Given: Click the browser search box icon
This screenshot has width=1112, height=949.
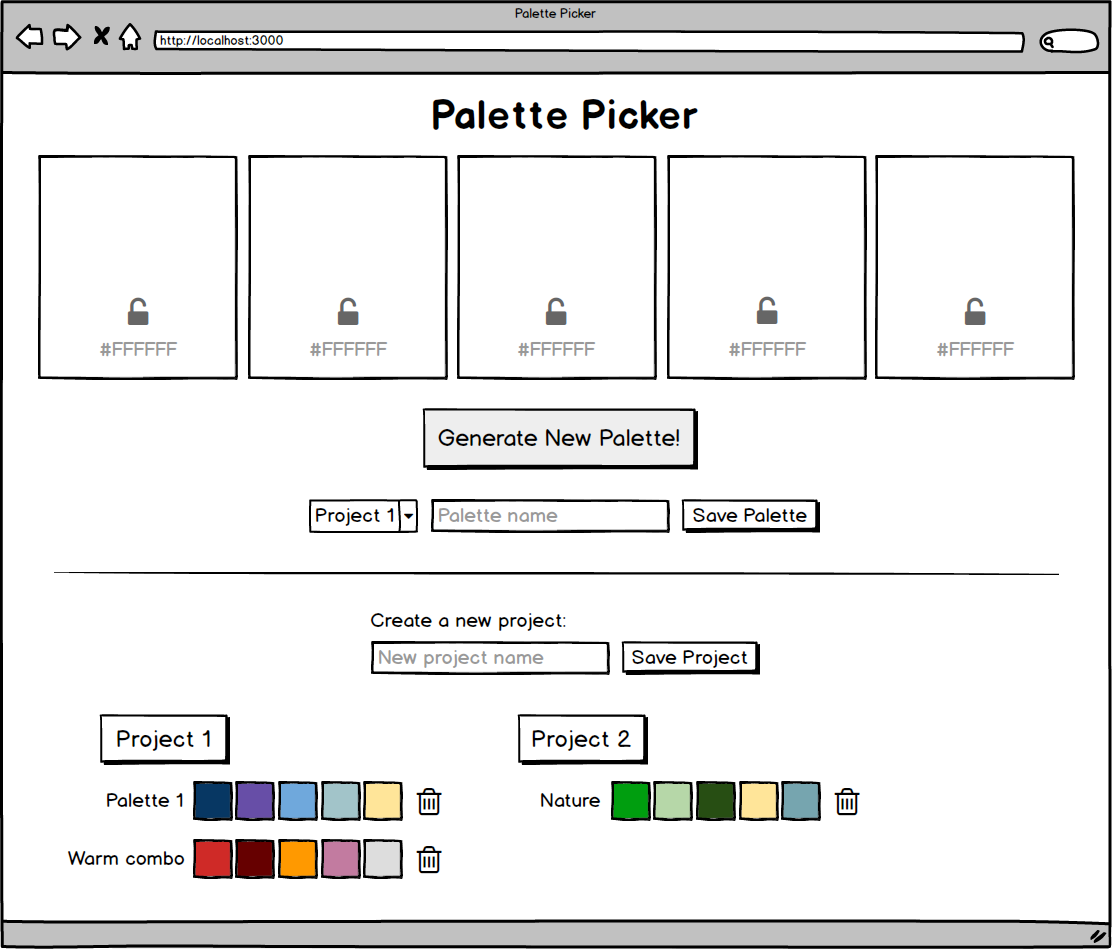Looking at the screenshot, I should tap(1069, 41).
